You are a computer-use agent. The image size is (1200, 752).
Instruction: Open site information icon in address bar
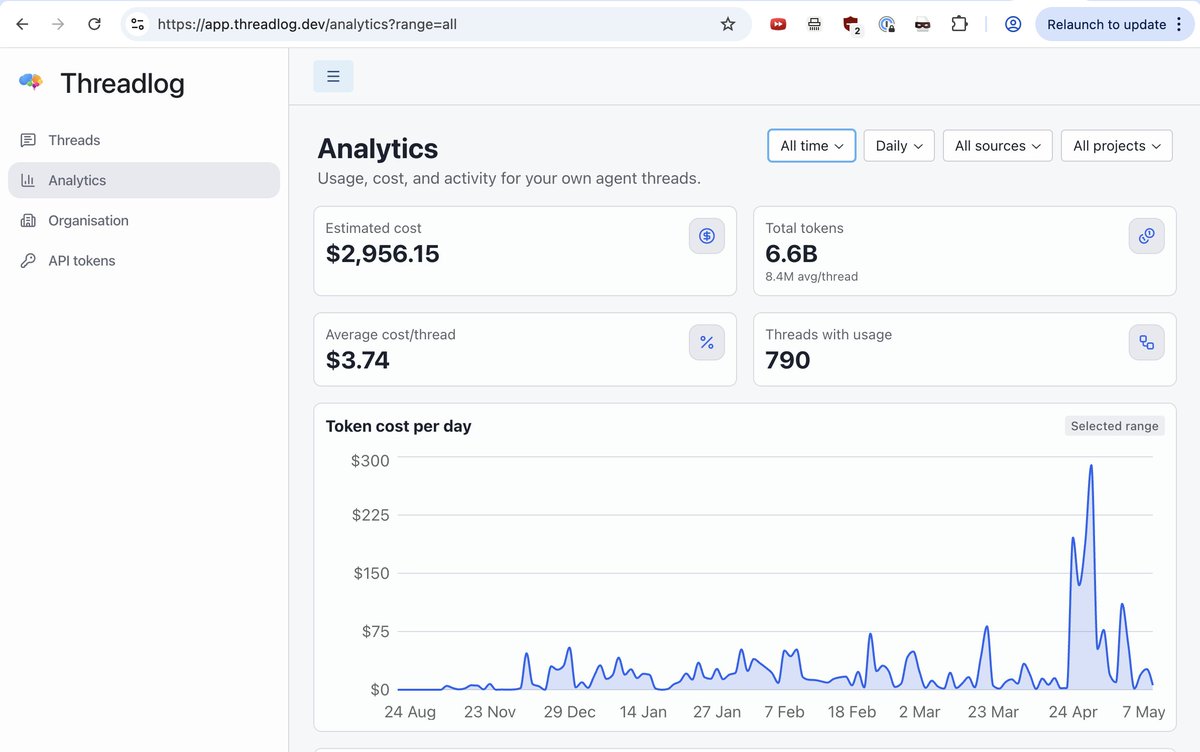138,24
